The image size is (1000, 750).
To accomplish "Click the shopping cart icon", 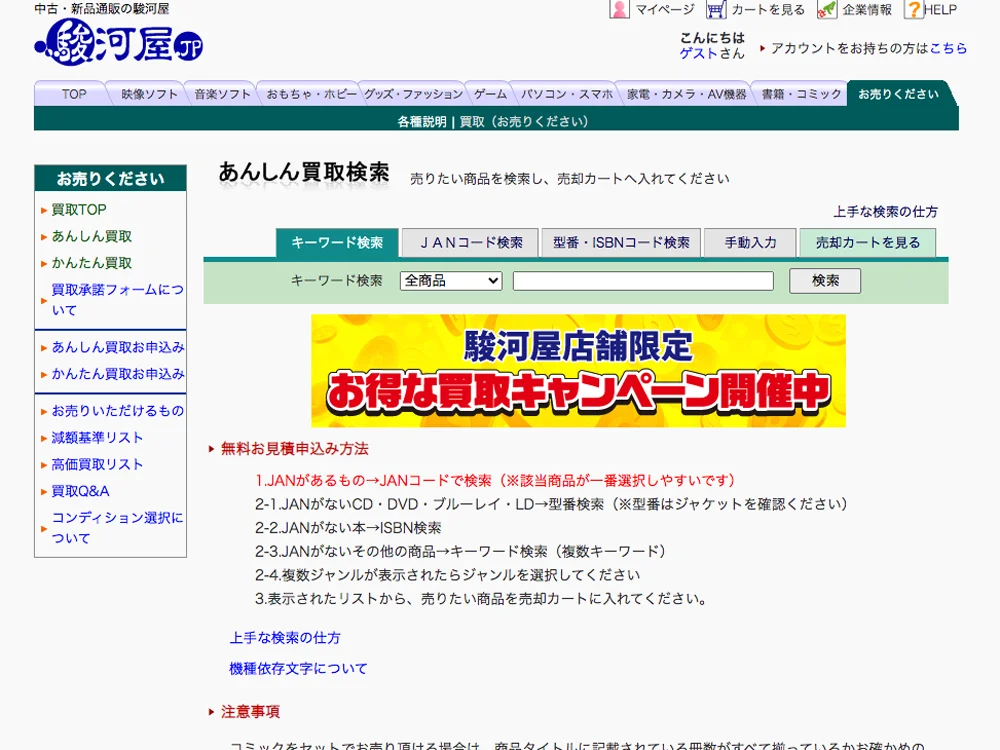I will (716, 10).
